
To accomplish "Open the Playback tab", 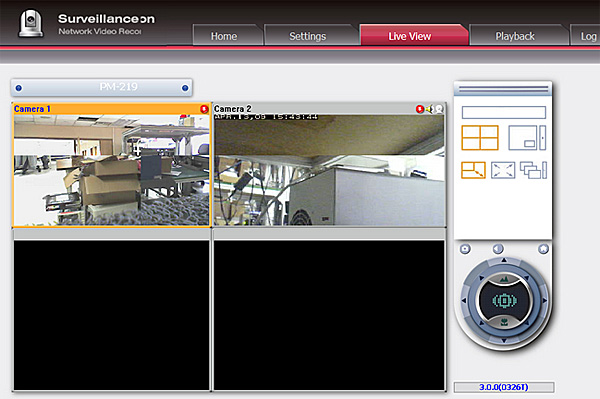I will (x=515, y=36).
